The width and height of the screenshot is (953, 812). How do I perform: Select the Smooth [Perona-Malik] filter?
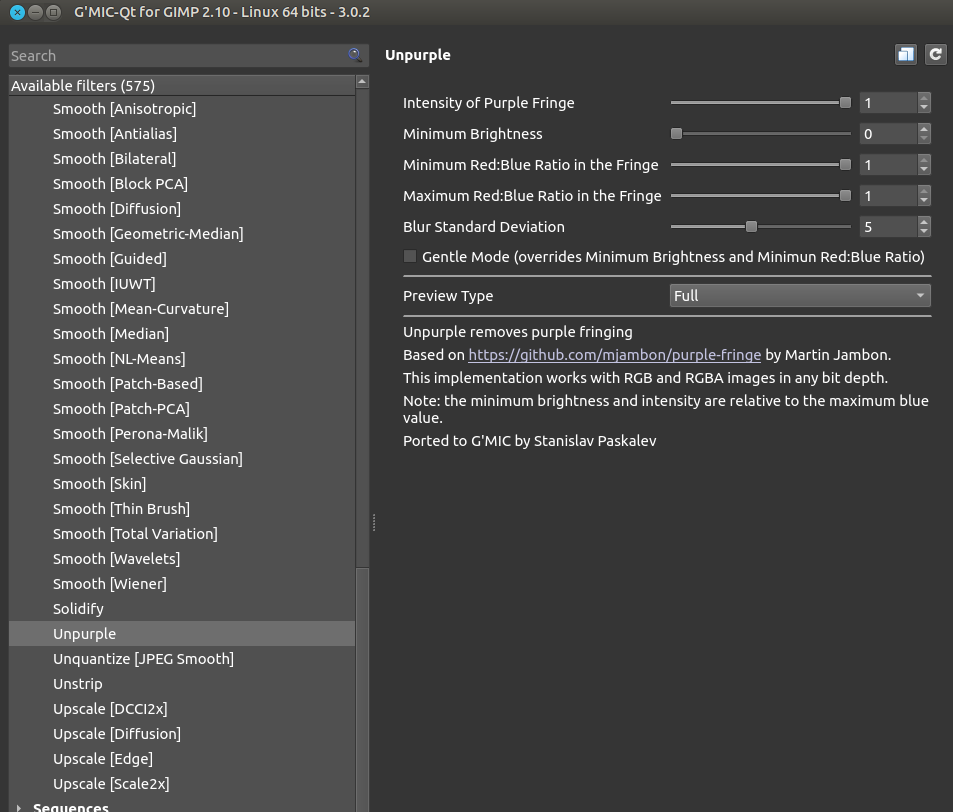tap(182, 433)
